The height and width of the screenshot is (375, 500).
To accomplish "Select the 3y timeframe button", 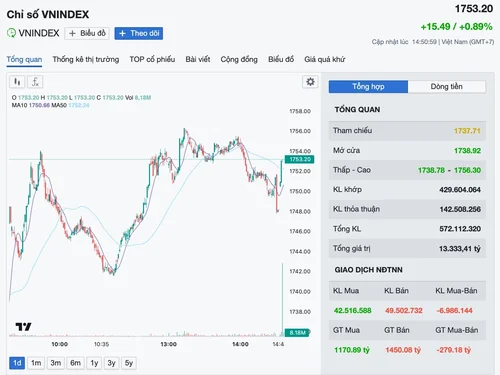I will point(111,363).
